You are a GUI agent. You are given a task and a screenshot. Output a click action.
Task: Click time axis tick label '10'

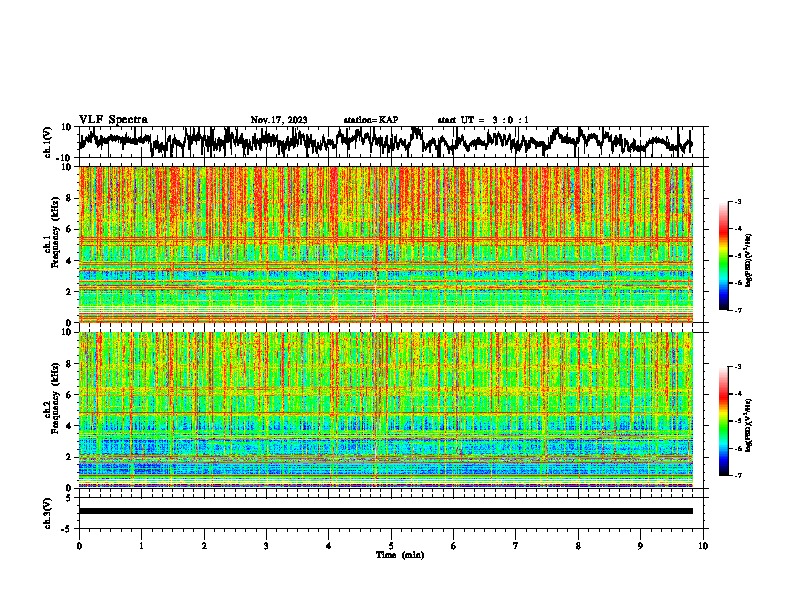click(x=703, y=545)
